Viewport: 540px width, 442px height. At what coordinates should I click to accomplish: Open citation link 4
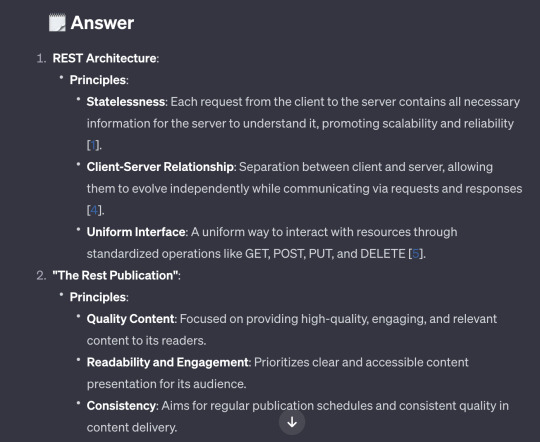94,210
